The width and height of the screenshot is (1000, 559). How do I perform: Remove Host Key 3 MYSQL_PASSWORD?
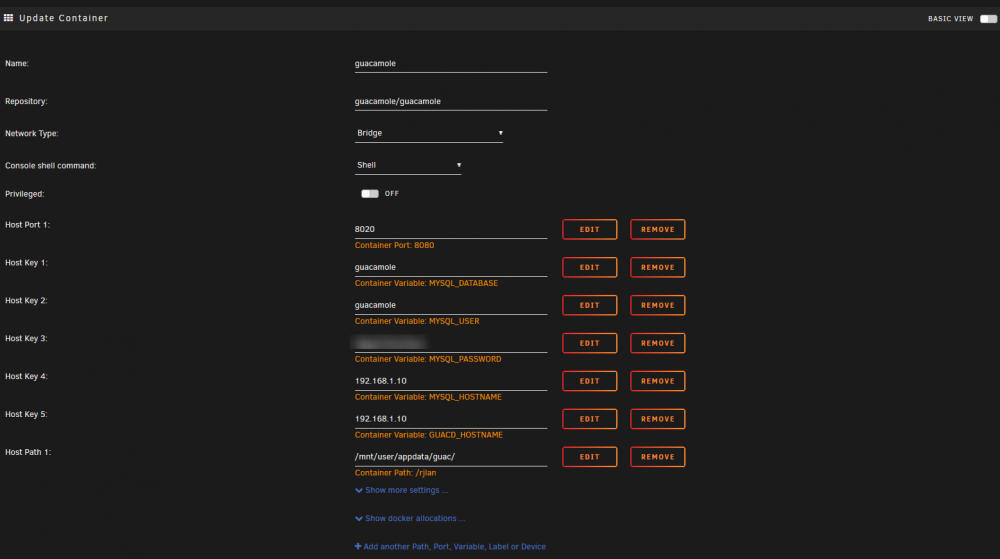click(658, 343)
